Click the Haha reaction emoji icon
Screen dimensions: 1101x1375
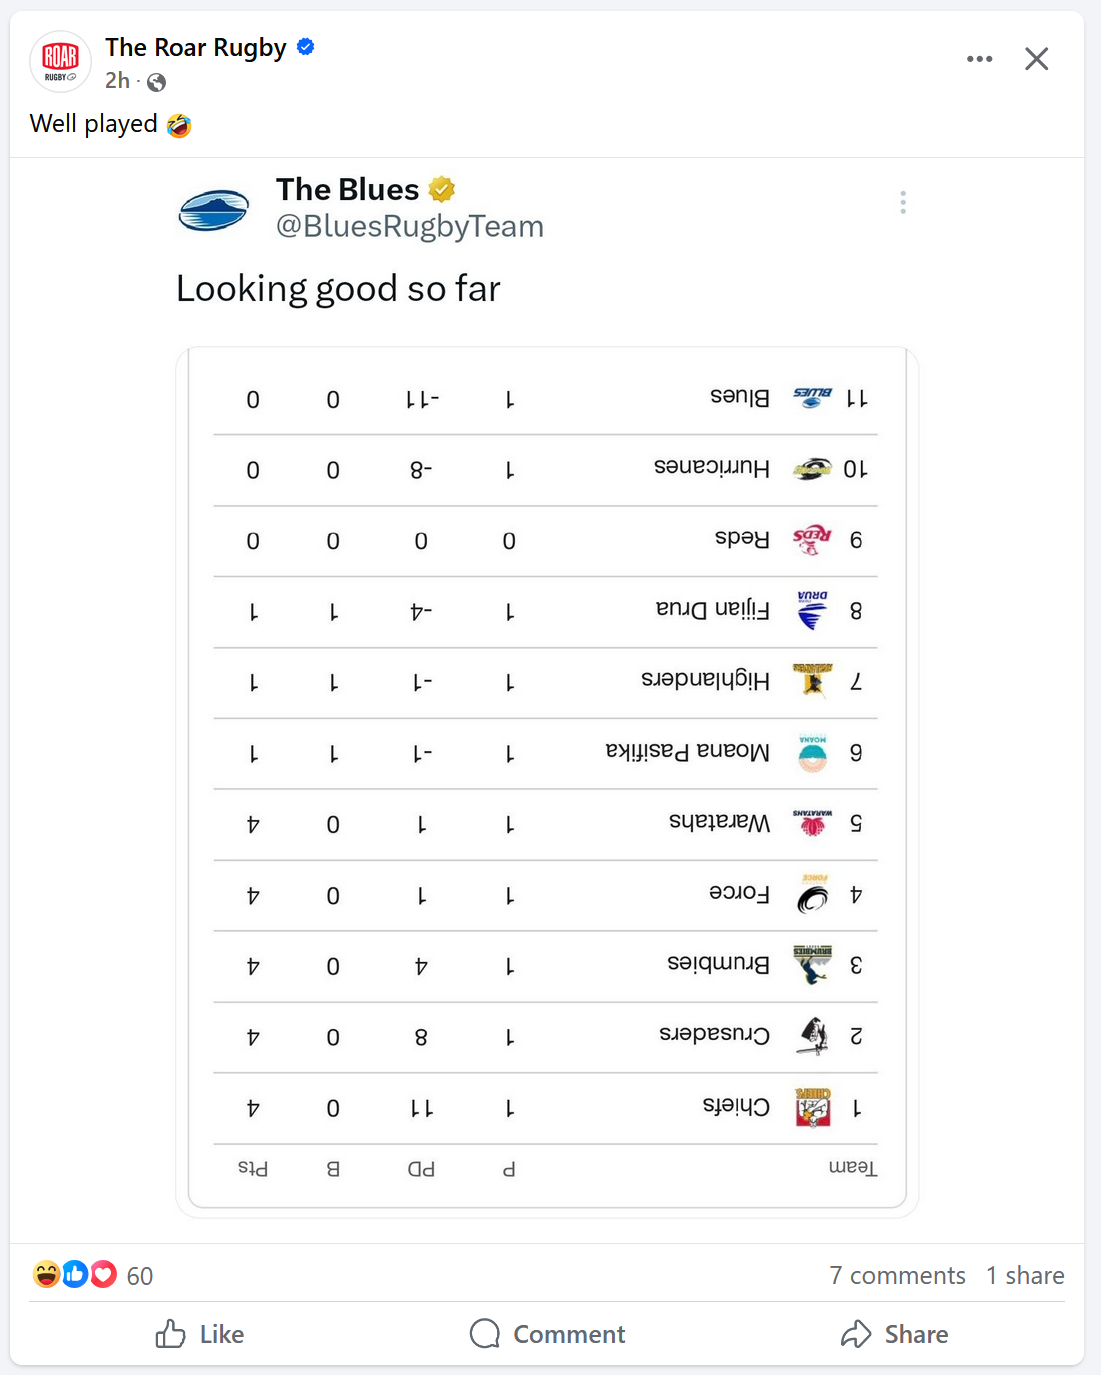click(x=46, y=1274)
